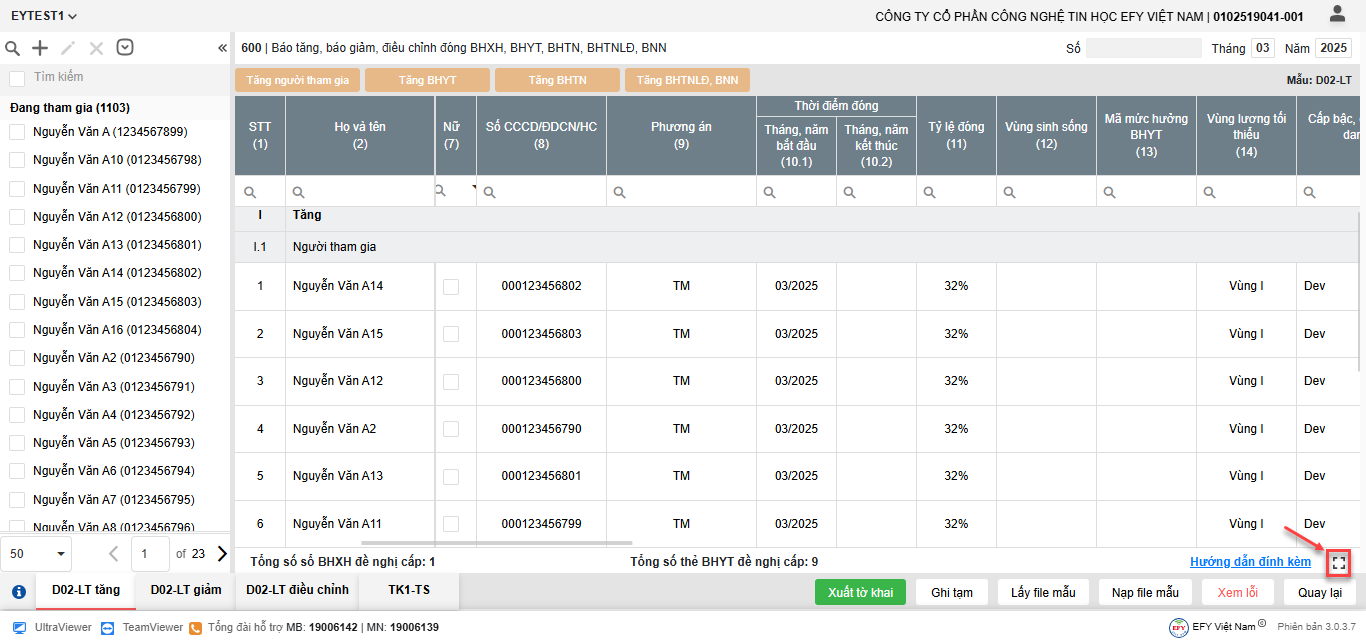Click the search magnifier icon in left toolbar
The height and width of the screenshot is (641, 1366).
[13, 48]
